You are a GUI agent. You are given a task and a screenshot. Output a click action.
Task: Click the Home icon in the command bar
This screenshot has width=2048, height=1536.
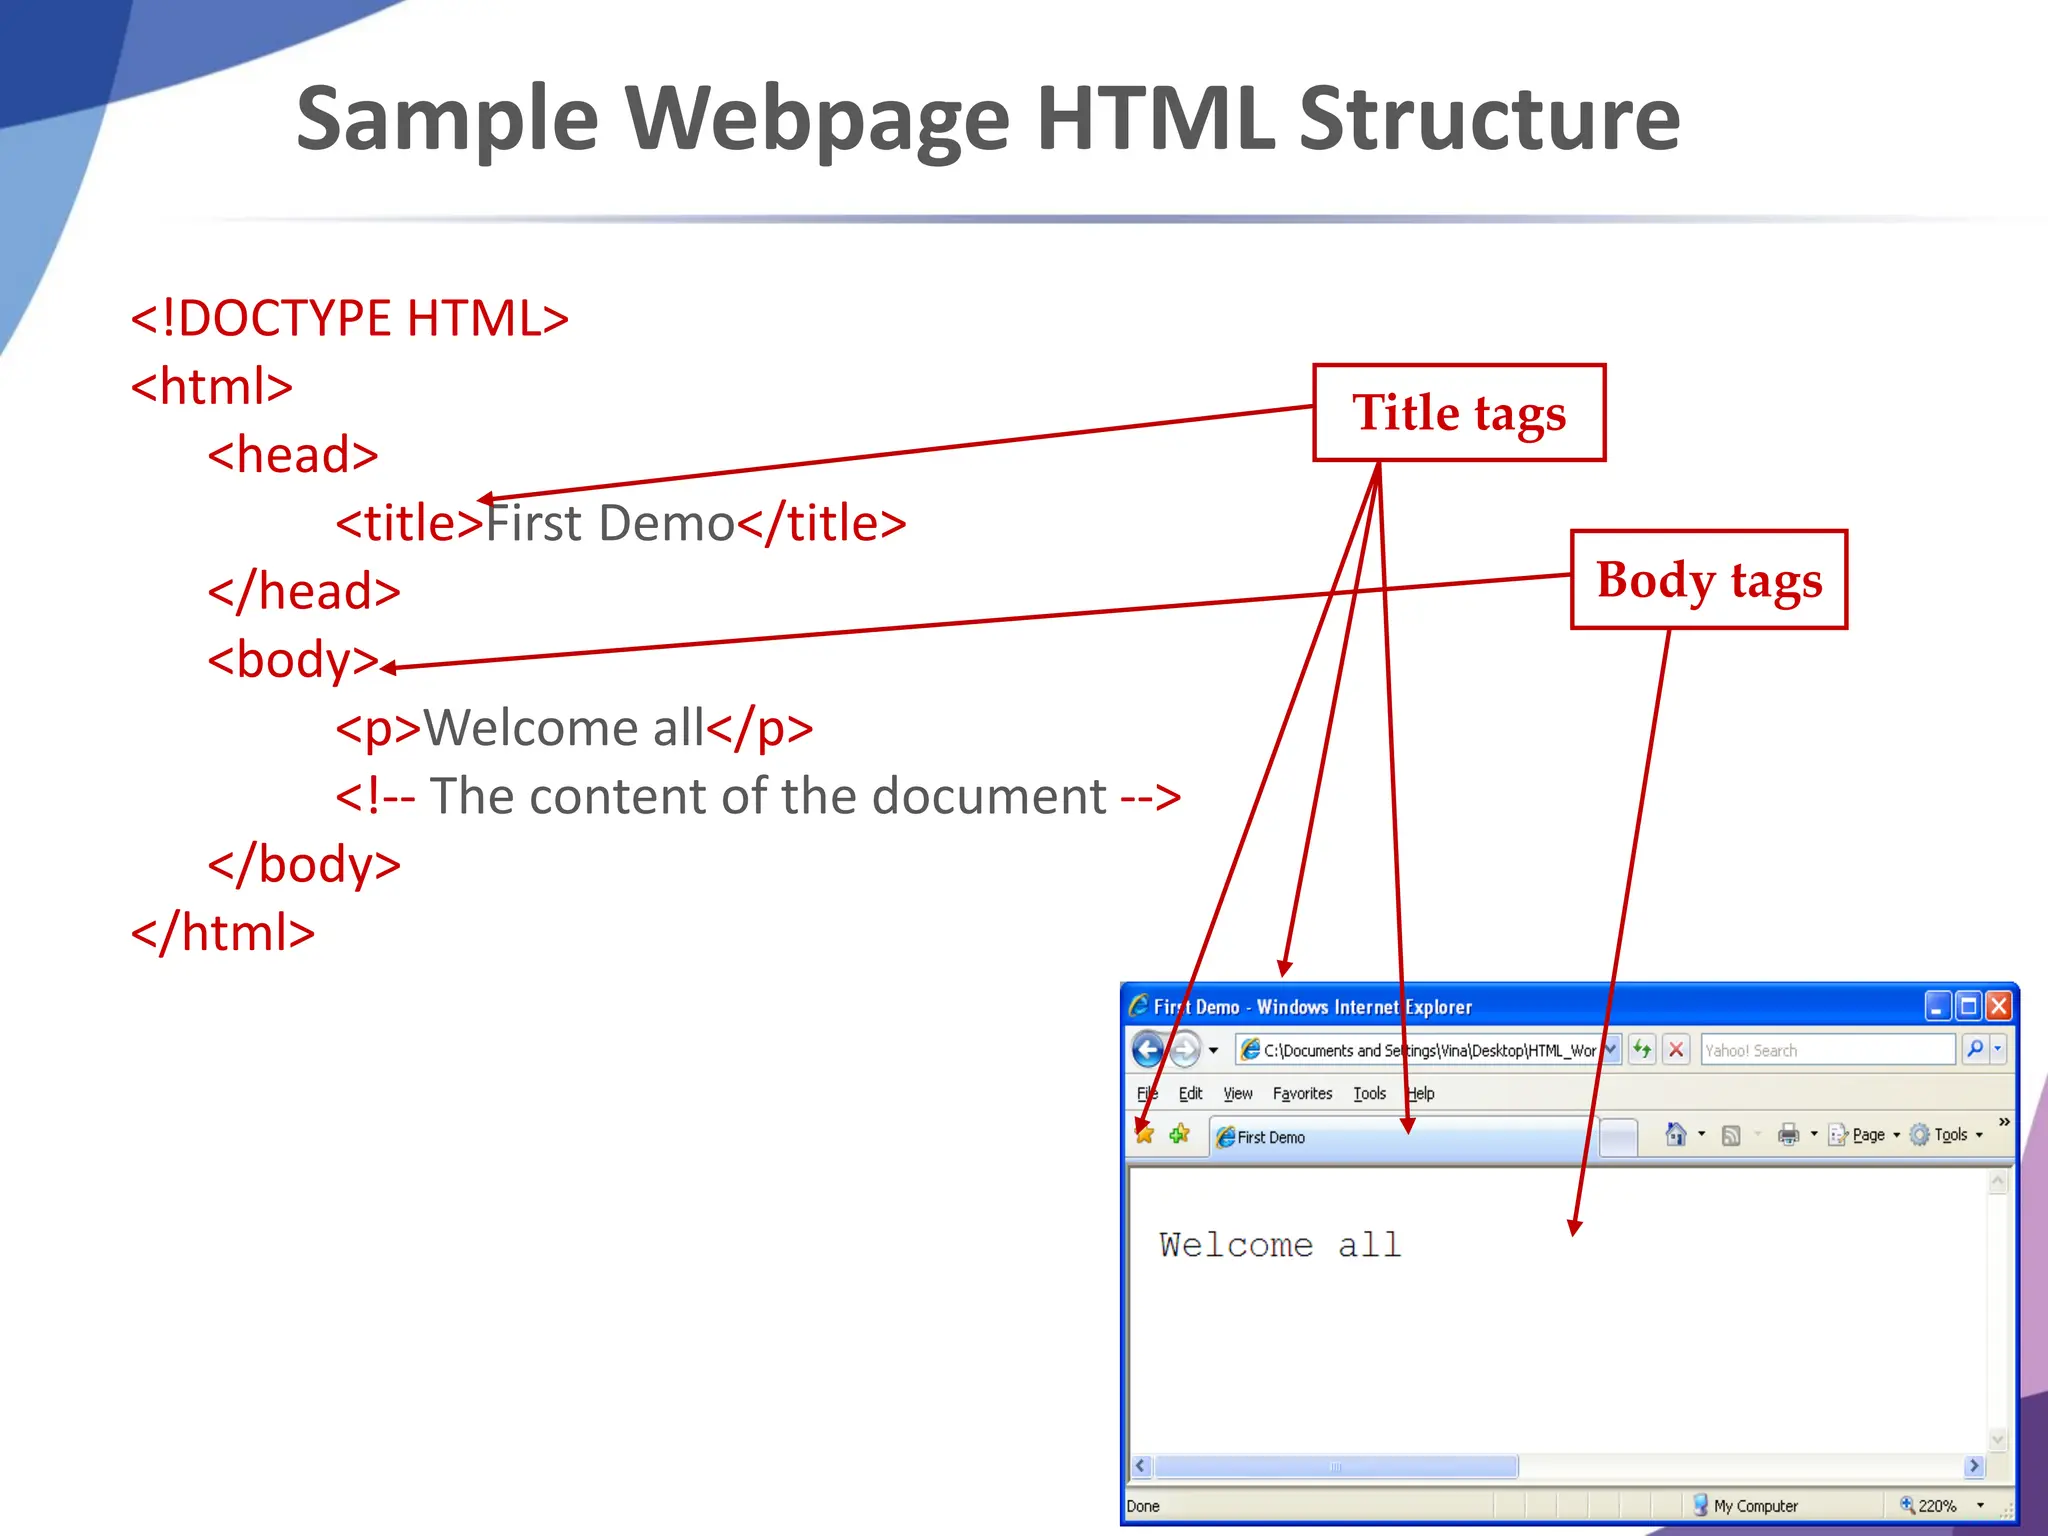pyautogui.click(x=1676, y=1134)
